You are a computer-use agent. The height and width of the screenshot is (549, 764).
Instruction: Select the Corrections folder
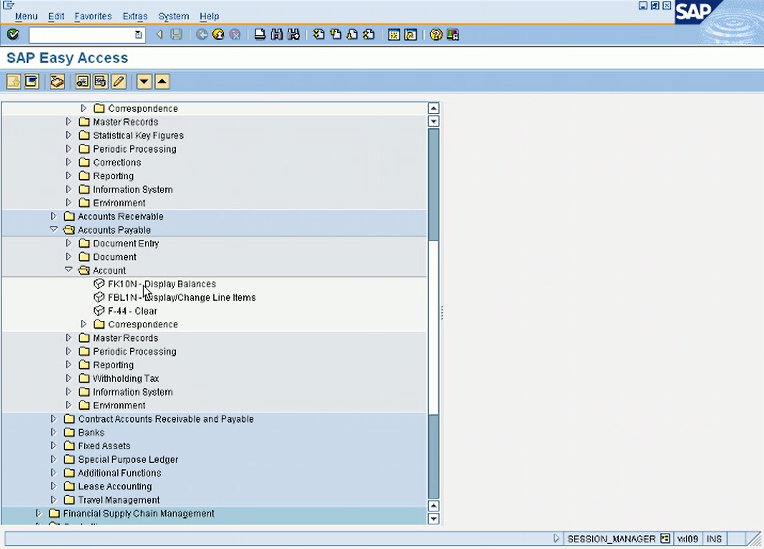(x=117, y=162)
